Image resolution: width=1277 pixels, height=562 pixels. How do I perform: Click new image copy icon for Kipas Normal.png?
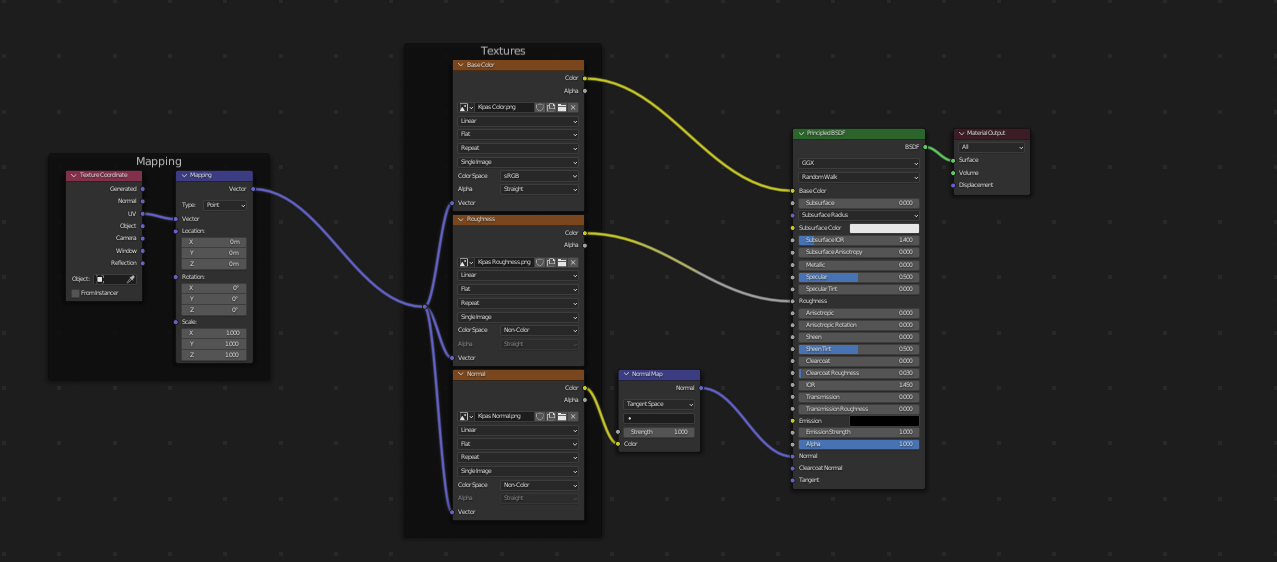551,416
